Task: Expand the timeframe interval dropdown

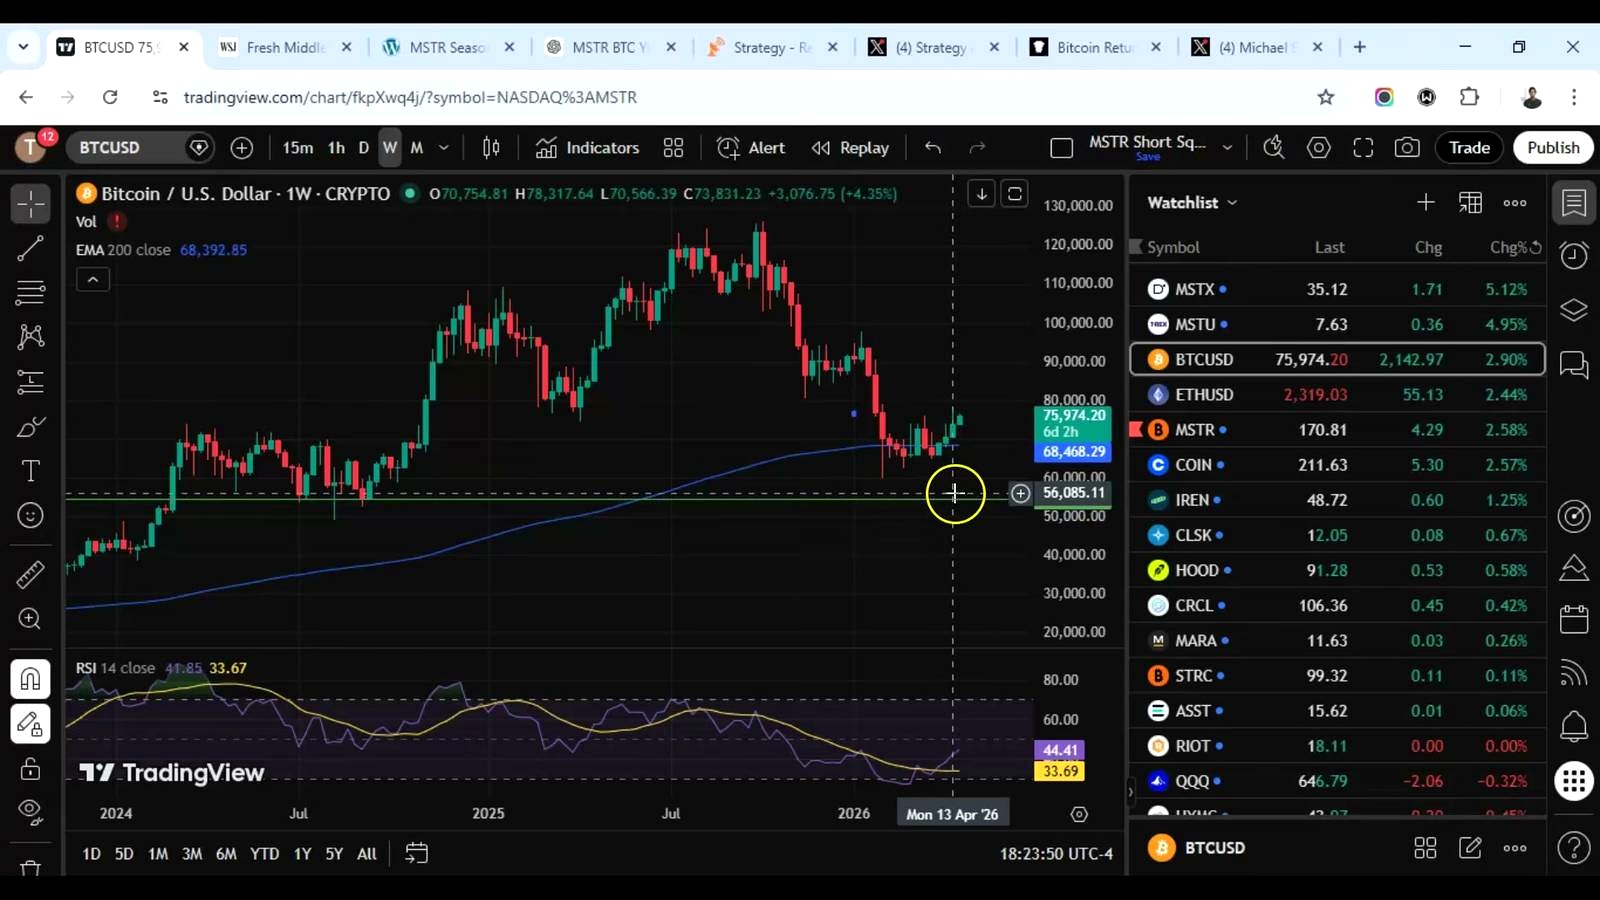Action: pos(444,148)
